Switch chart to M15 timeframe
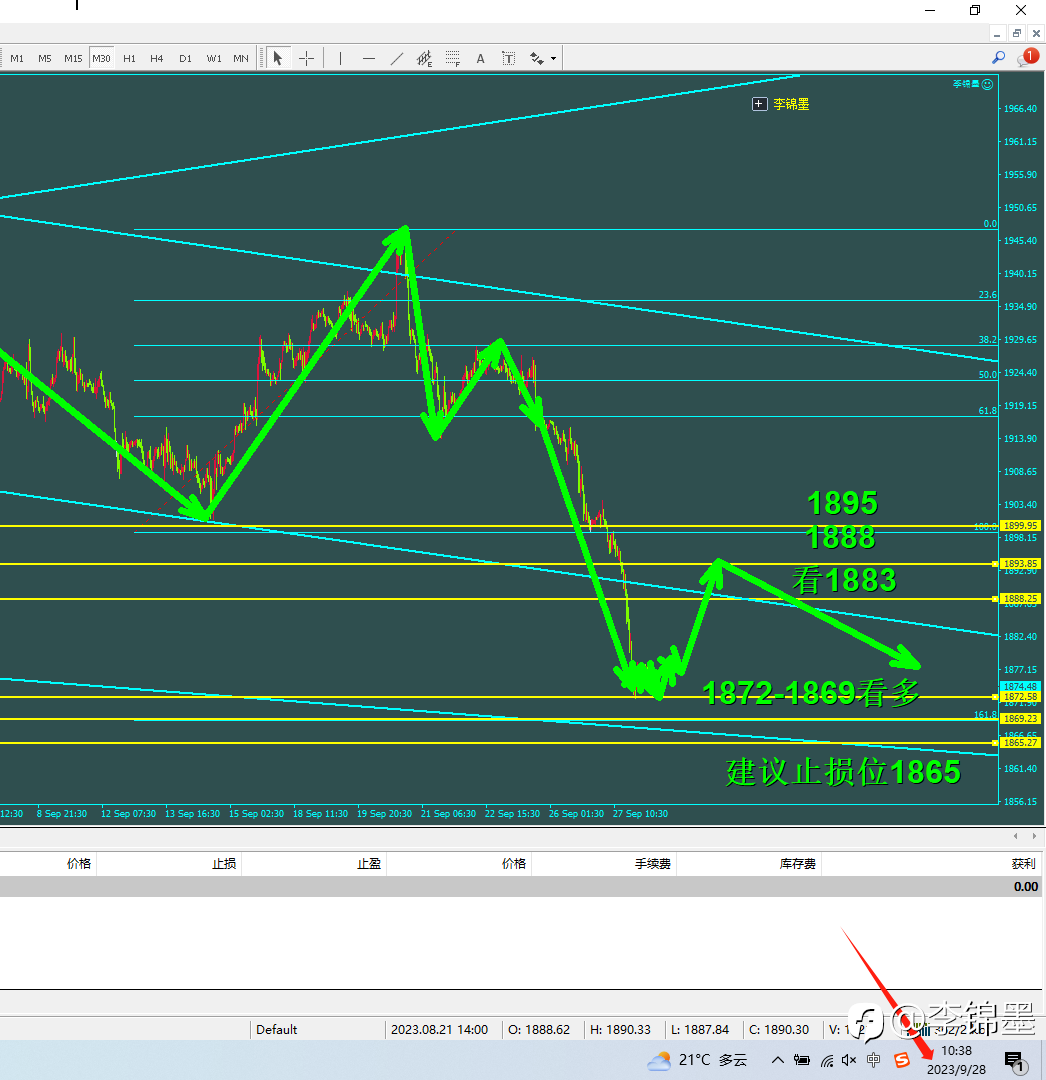This screenshot has width=1046, height=1080. (73, 59)
